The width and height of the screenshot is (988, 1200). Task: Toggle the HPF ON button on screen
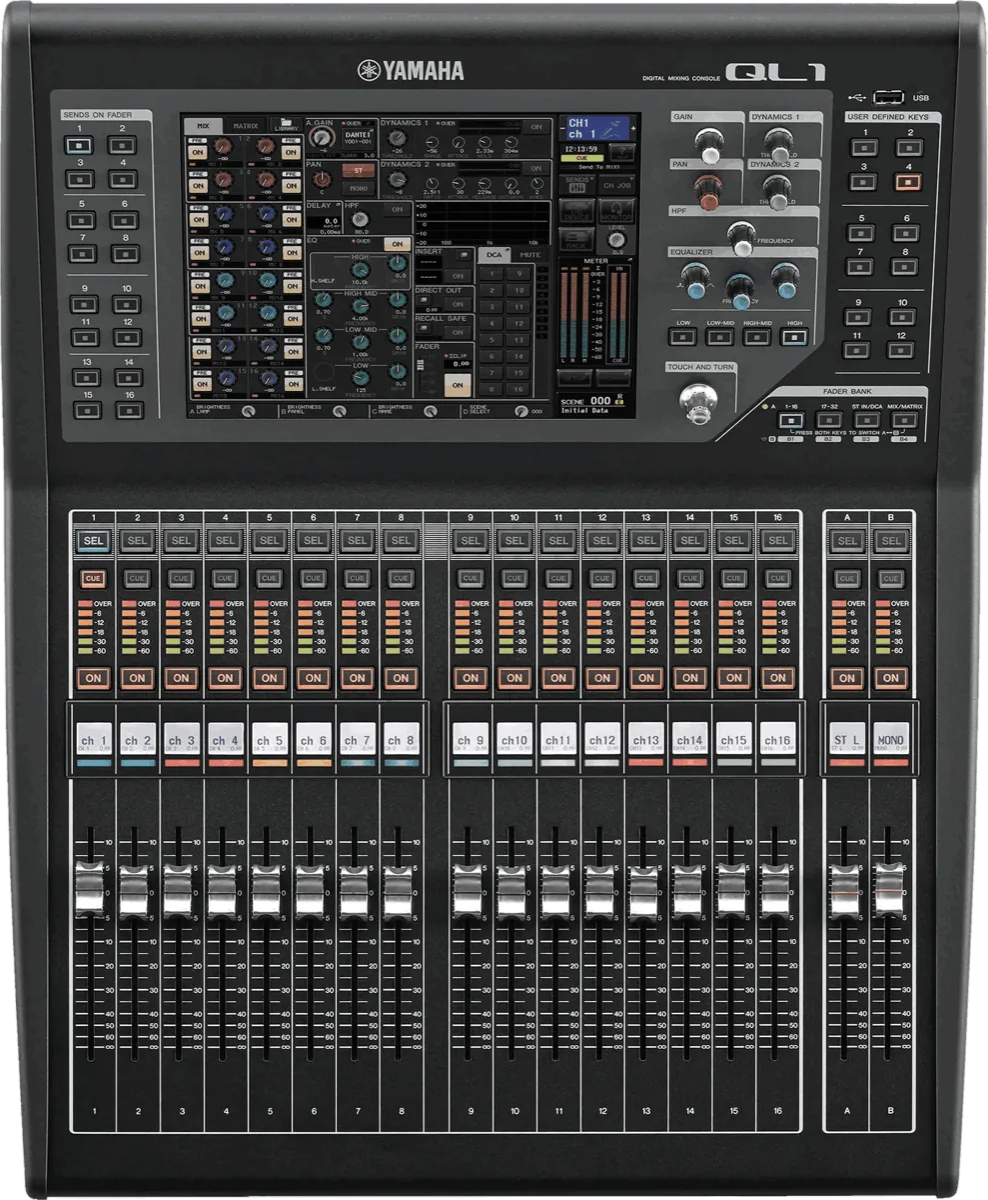pos(397,209)
